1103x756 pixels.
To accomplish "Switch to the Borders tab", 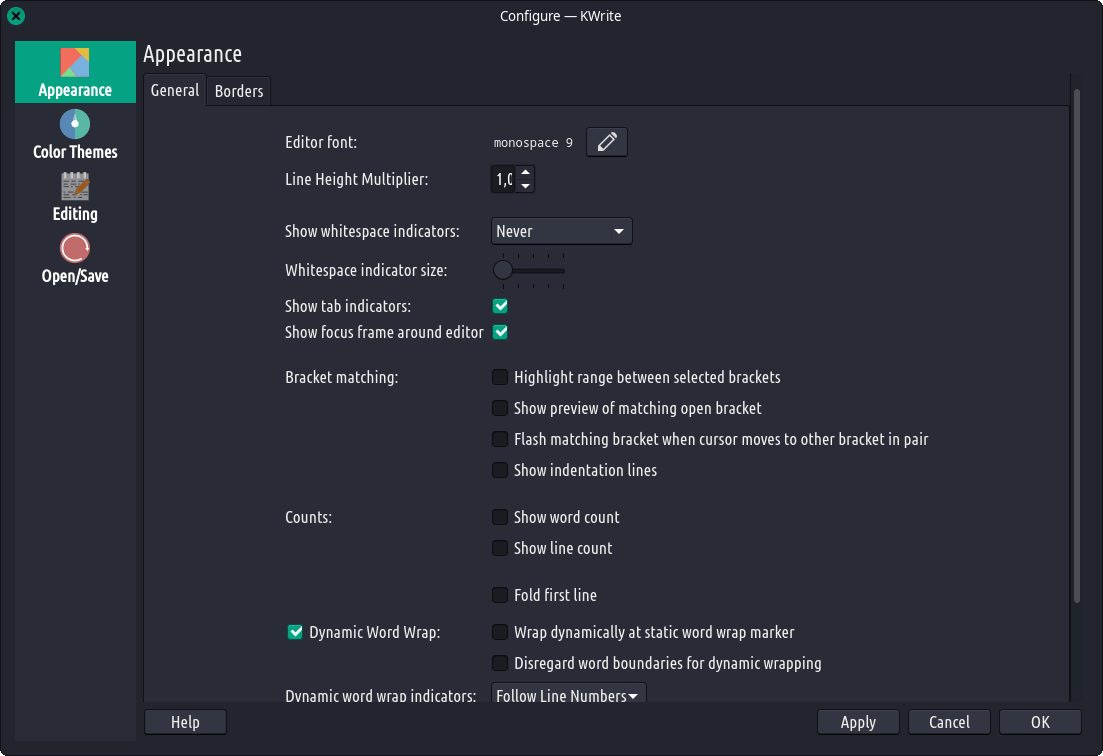I will tap(239, 91).
